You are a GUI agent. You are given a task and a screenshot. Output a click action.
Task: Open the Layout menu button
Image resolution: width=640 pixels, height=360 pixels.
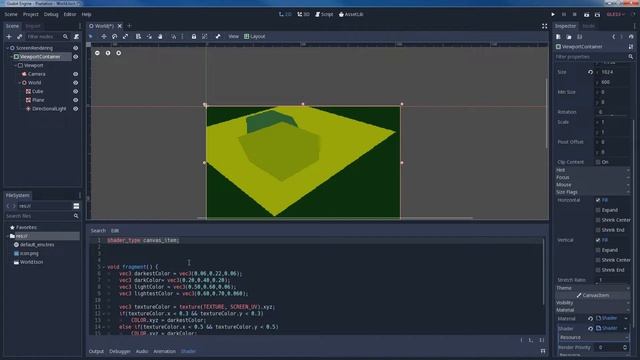click(255, 36)
